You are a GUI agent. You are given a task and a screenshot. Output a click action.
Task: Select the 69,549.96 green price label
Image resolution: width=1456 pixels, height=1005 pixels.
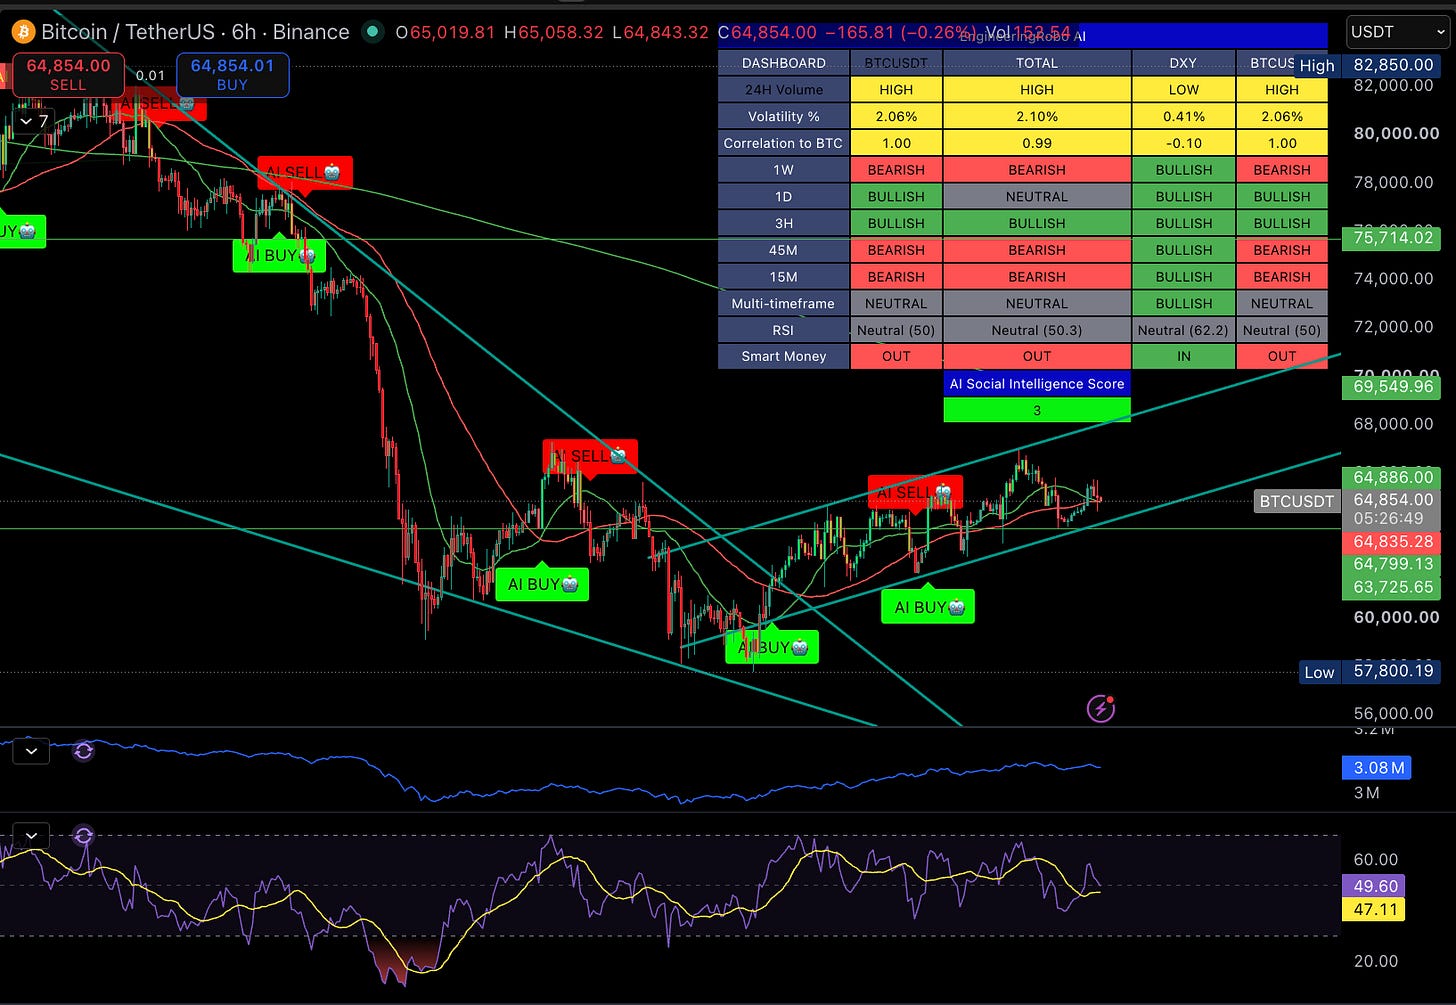pyautogui.click(x=1392, y=386)
